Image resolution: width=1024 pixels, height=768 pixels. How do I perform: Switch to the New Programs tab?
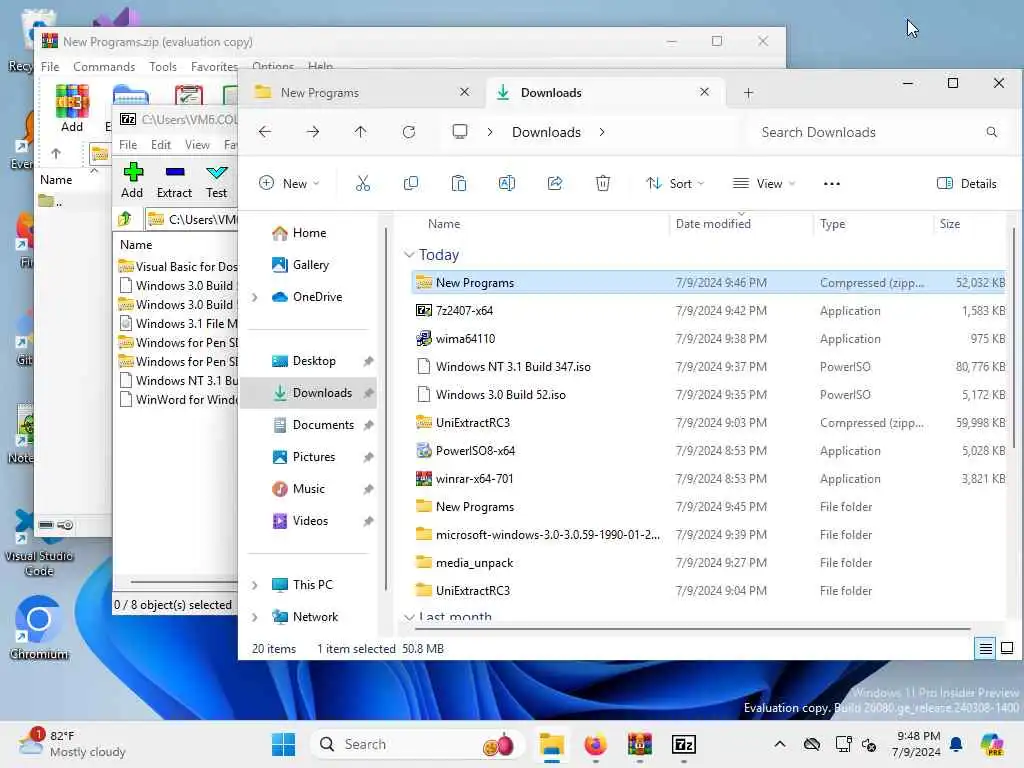tap(362, 93)
